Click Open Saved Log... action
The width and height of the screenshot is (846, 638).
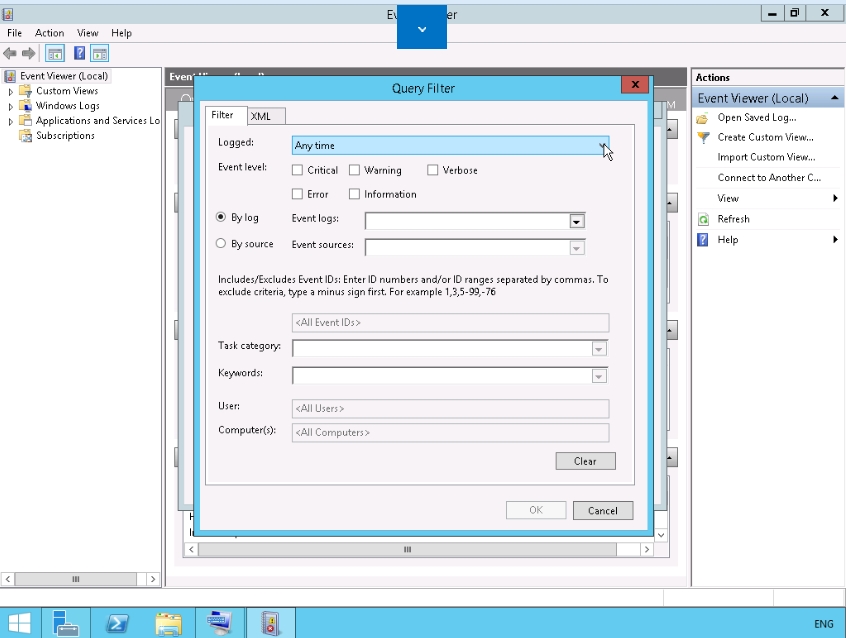[x=756, y=118]
